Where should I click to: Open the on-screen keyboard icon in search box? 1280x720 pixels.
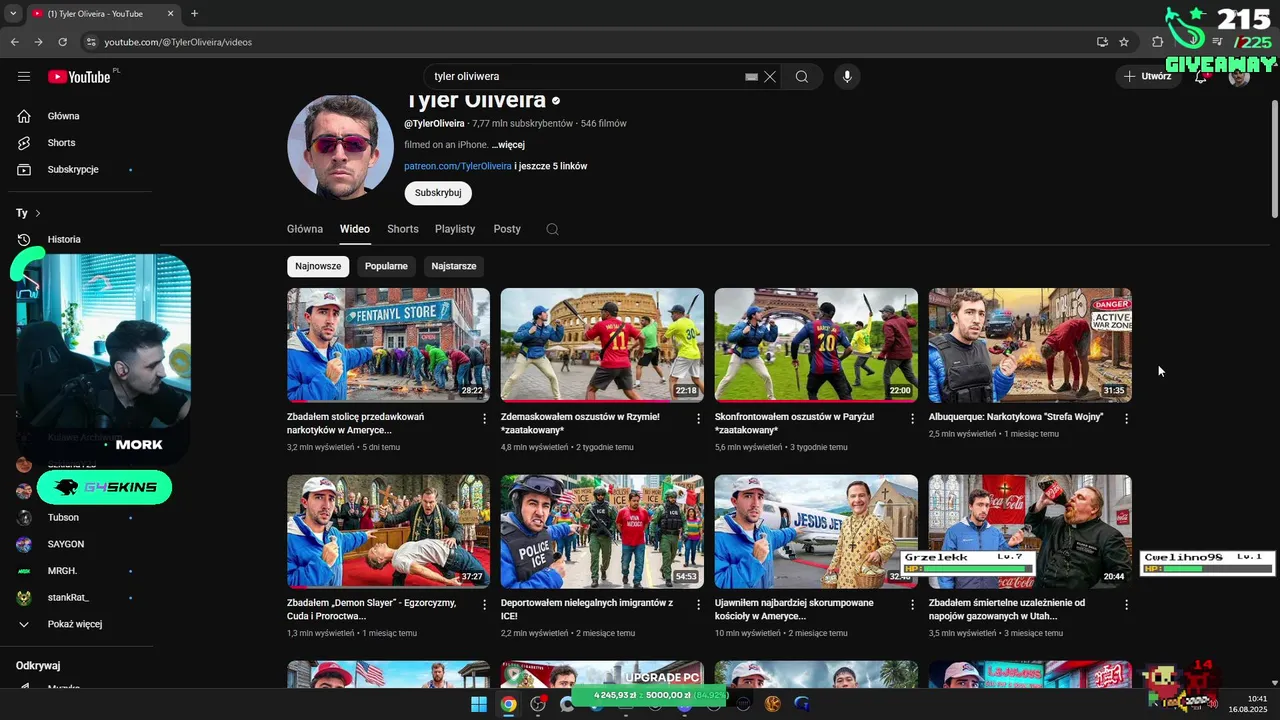pyautogui.click(x=751, y=76)
